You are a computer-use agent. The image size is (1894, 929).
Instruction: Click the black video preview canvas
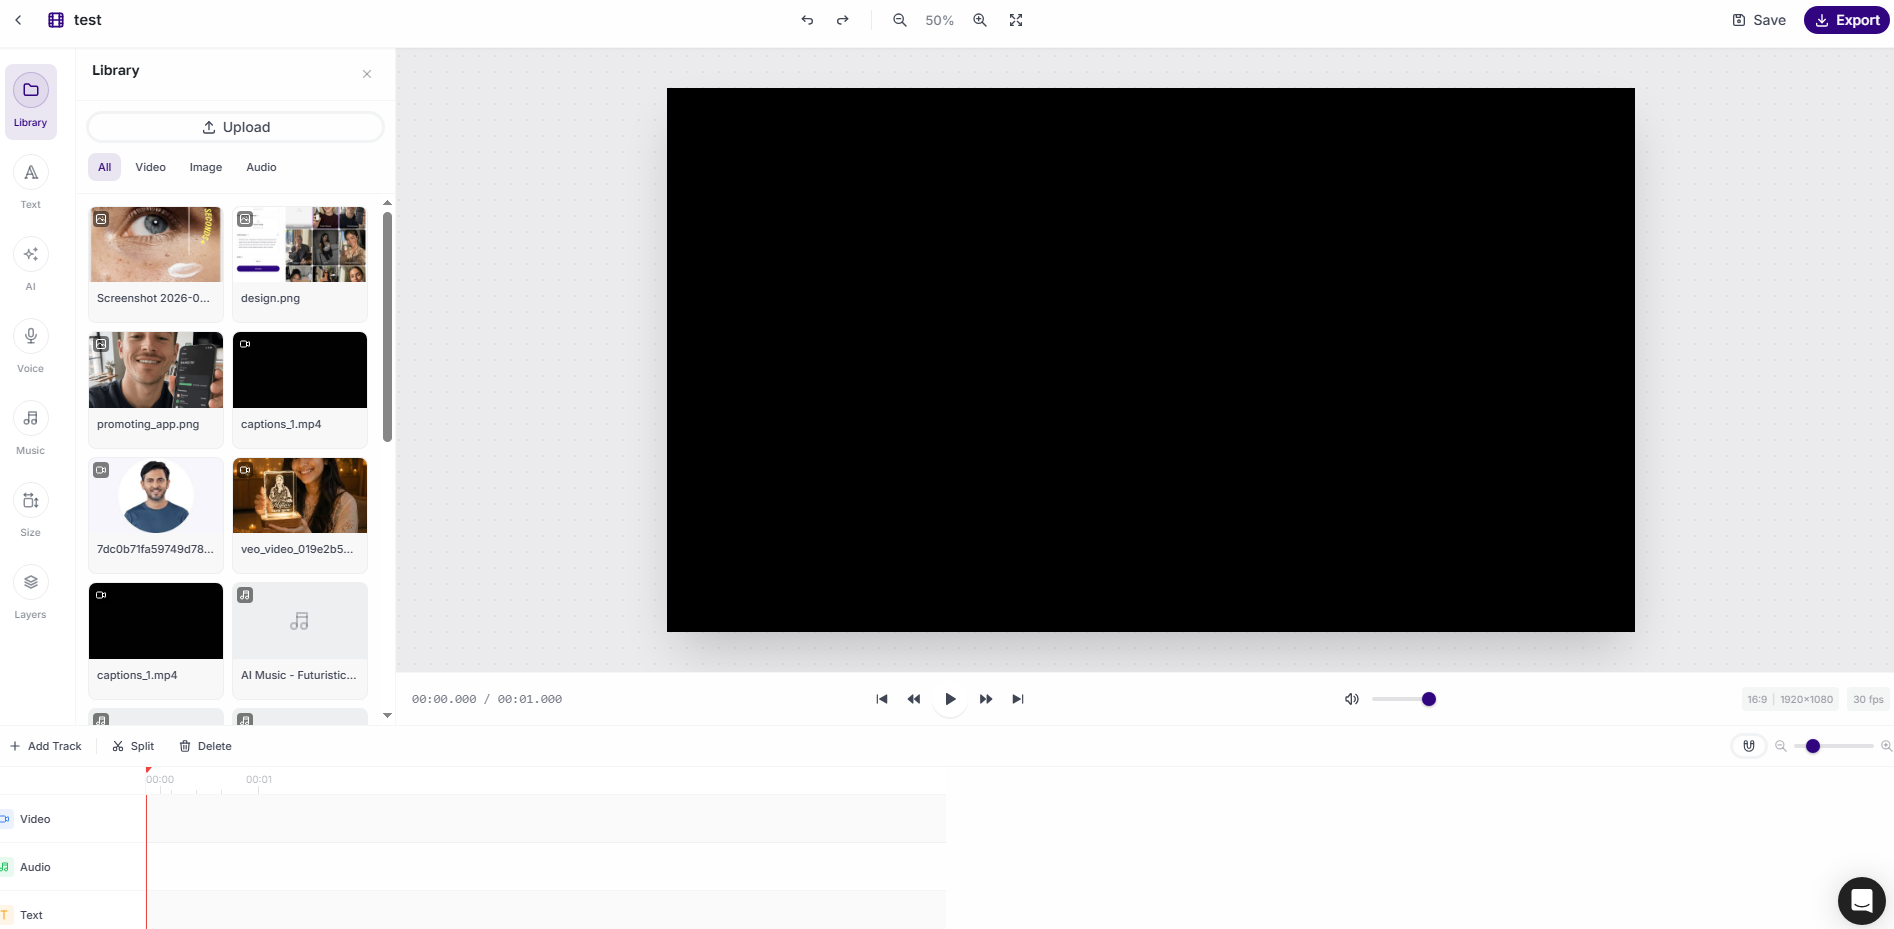1151,360
